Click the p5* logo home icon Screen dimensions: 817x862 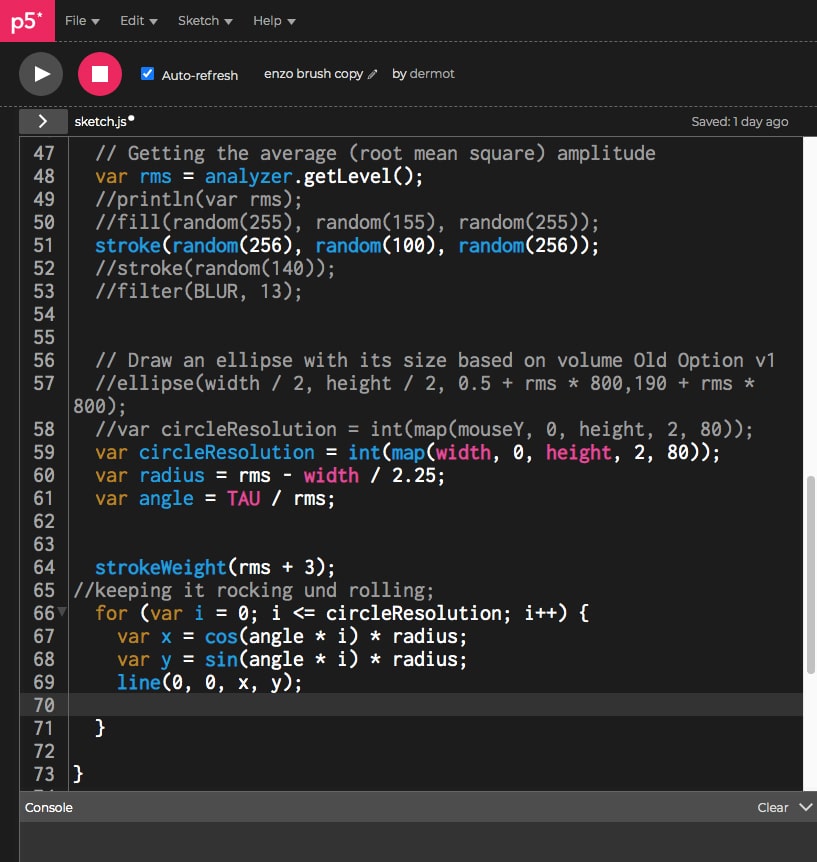[27, 21]
